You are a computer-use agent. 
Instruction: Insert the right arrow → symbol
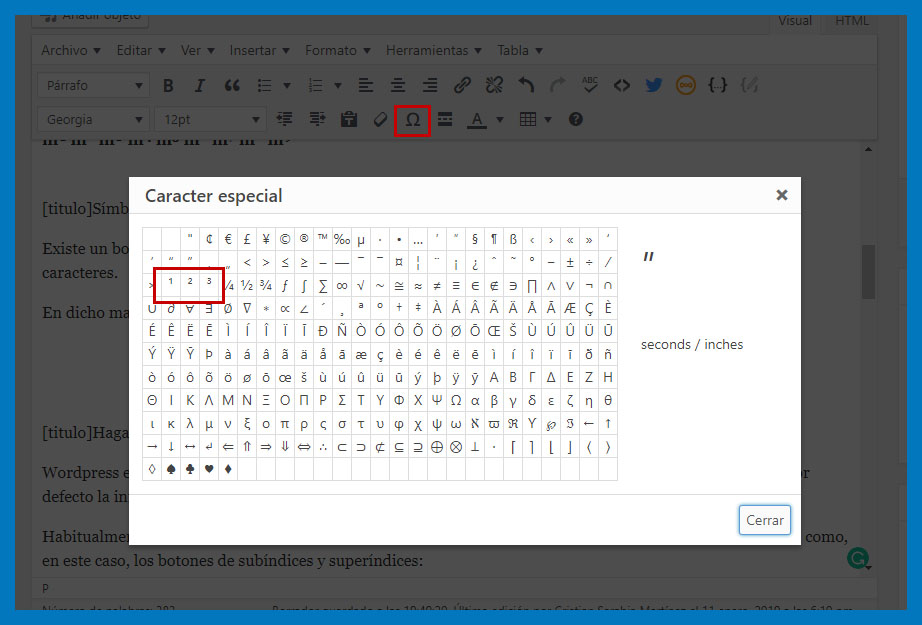152,447
